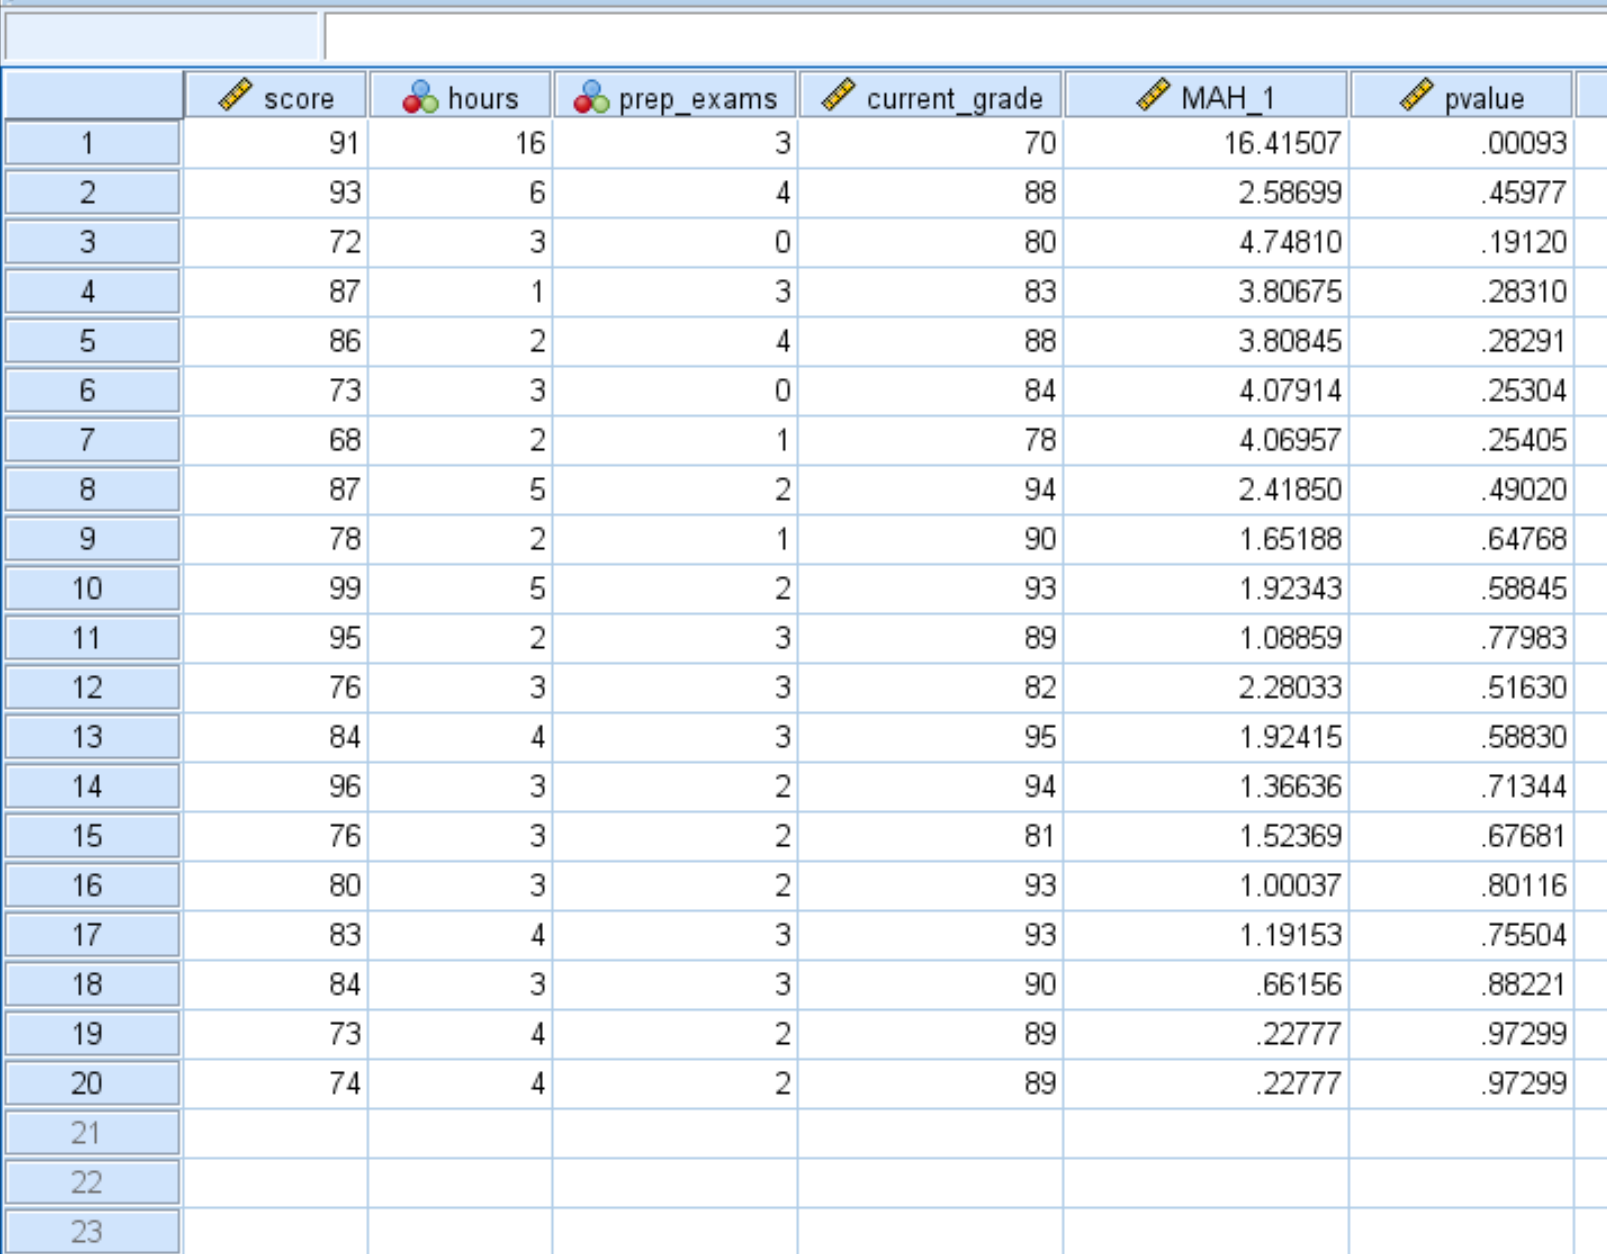Select row header 2

point(92,192)
